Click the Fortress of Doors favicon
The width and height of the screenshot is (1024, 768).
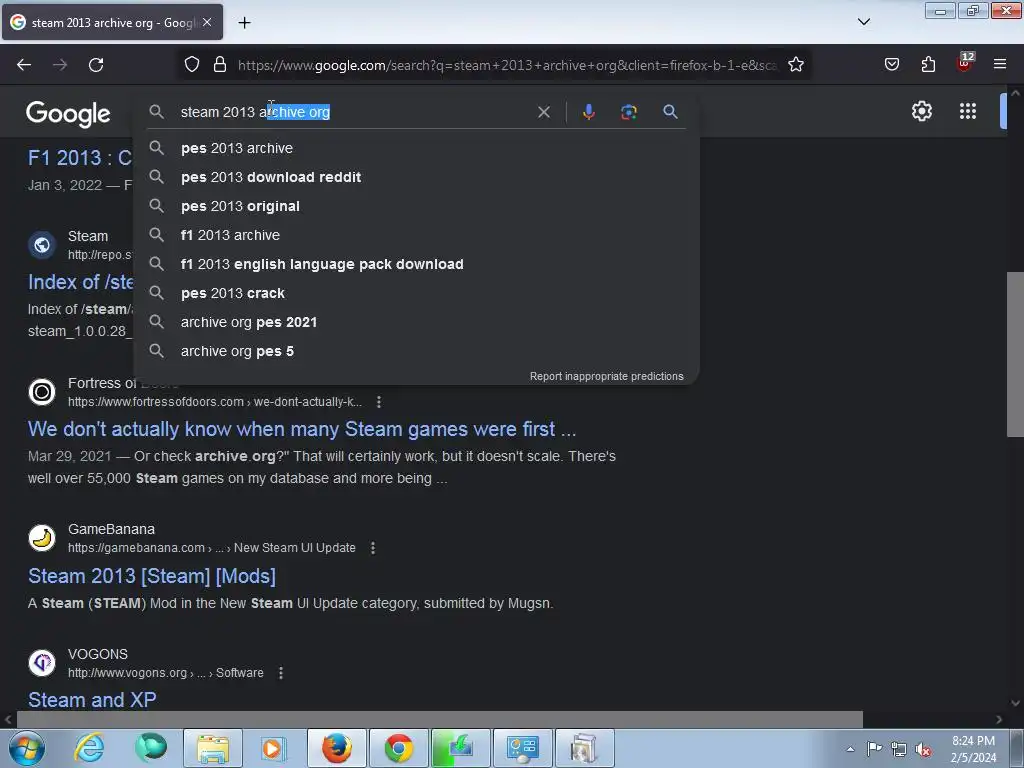[42, 392]
